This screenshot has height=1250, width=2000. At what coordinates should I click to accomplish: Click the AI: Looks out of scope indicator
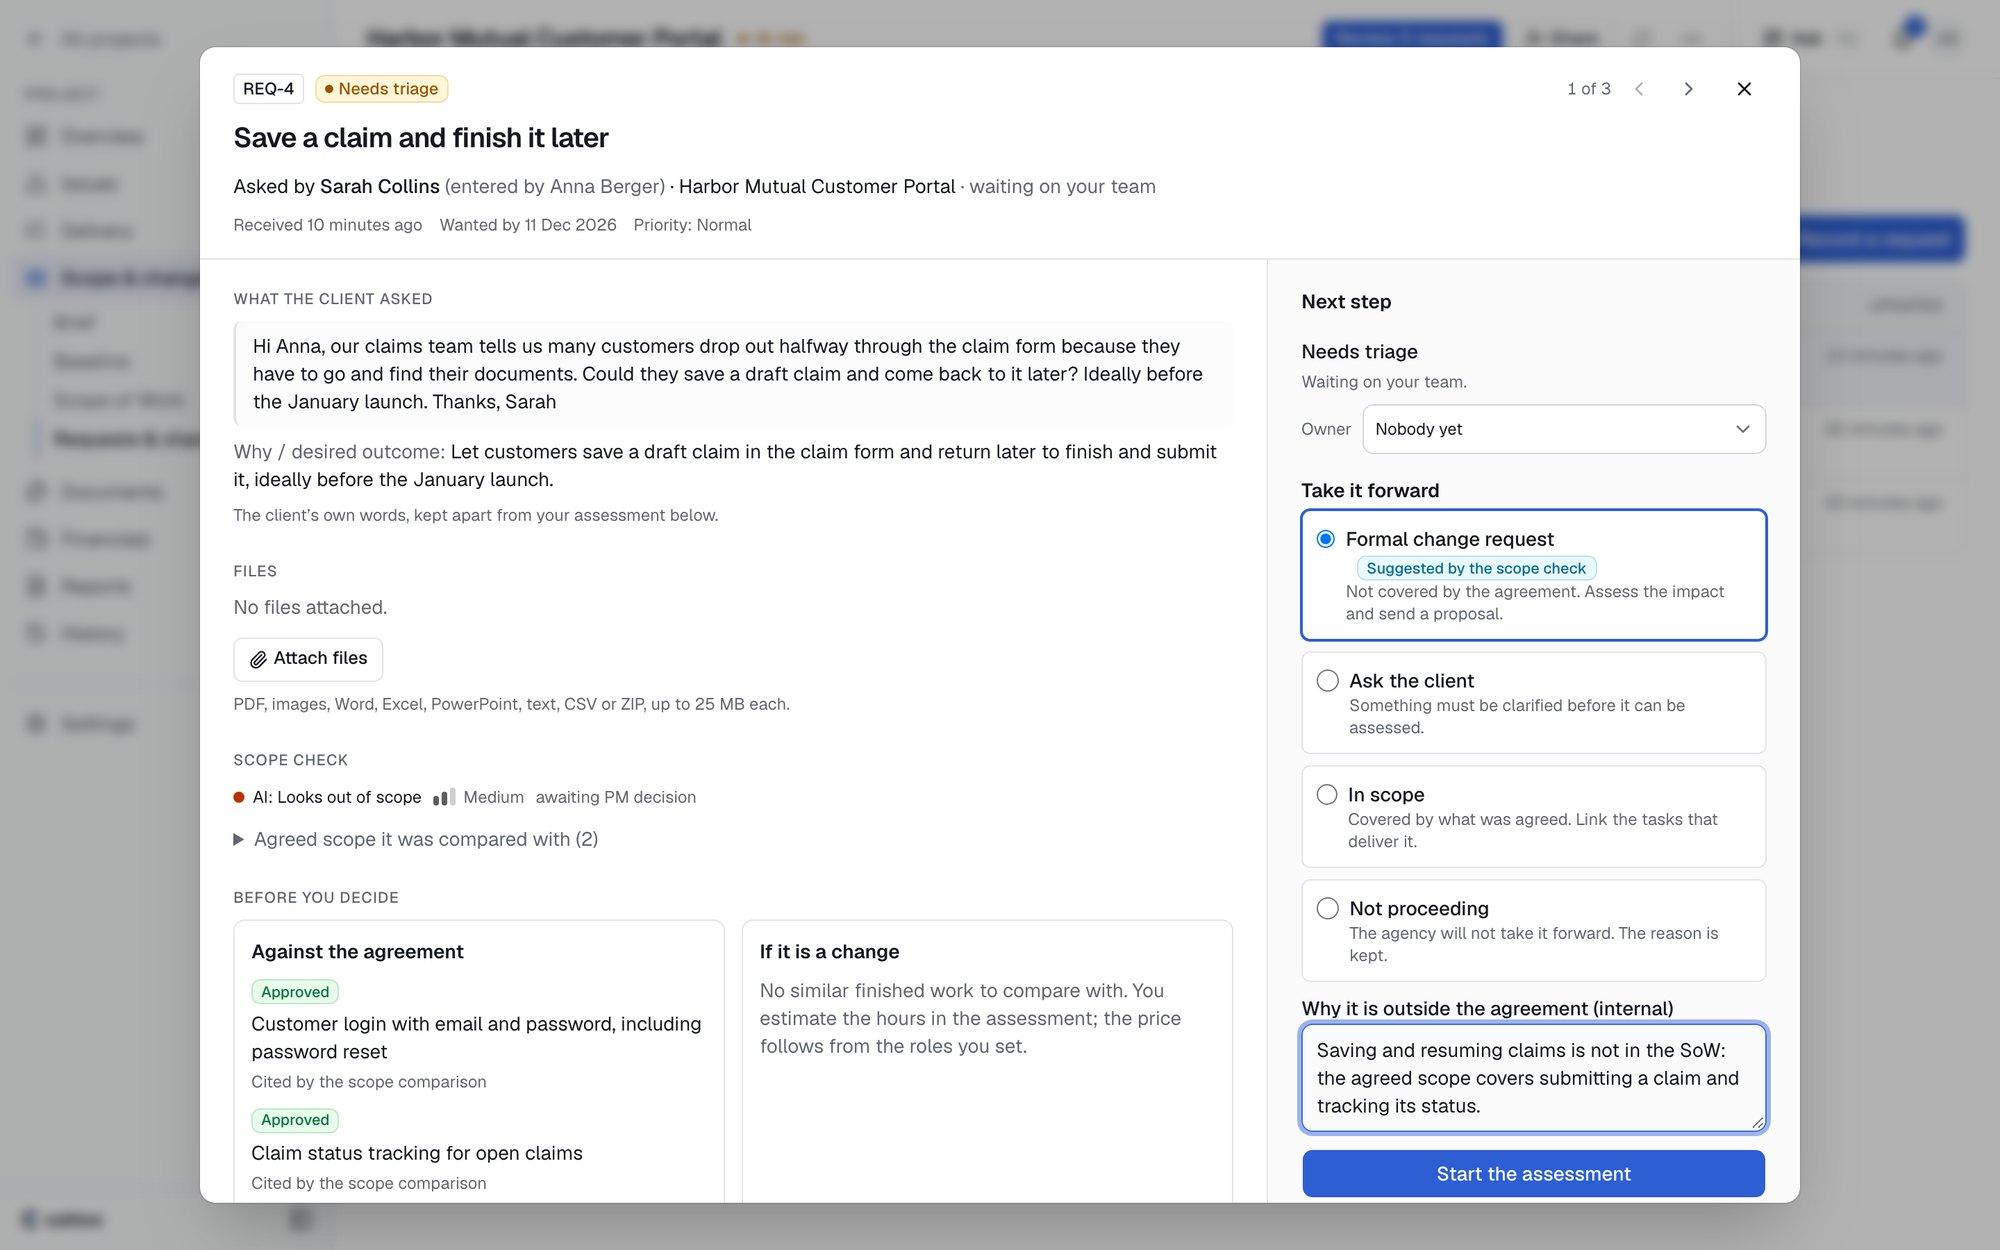(327, 797)
